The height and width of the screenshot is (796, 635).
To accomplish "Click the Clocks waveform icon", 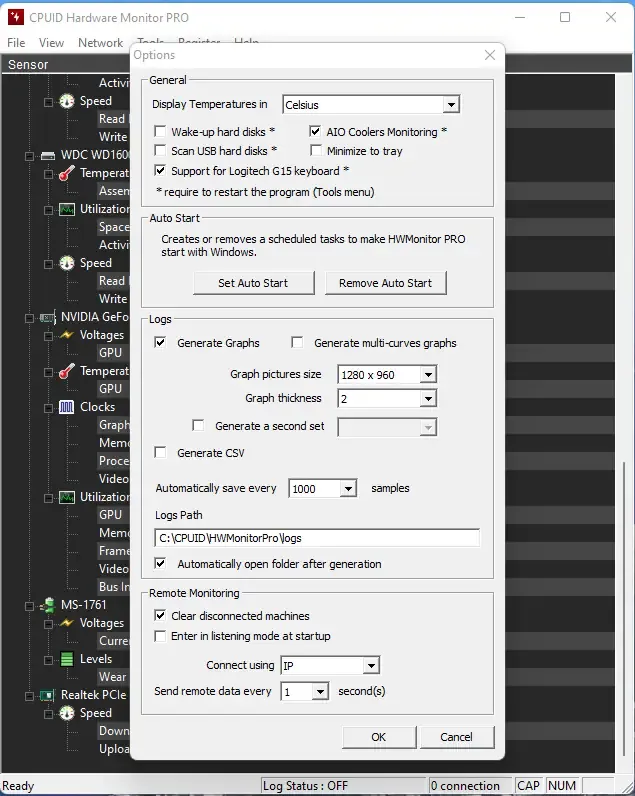I will pos(66,407).
